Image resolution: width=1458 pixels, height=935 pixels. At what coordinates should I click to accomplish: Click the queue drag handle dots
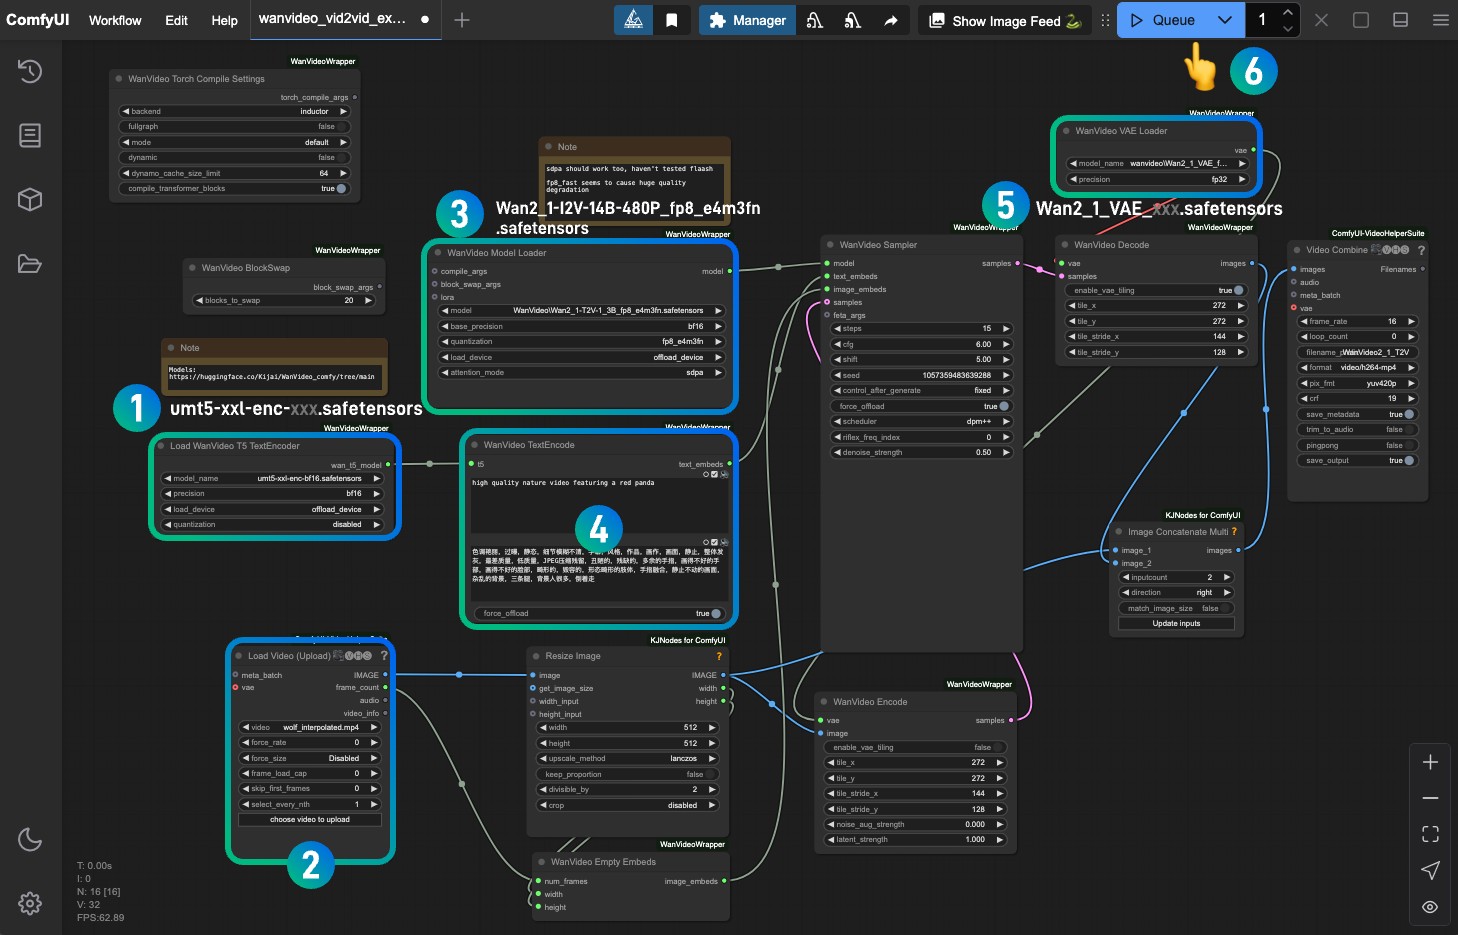click(1105, 20)
